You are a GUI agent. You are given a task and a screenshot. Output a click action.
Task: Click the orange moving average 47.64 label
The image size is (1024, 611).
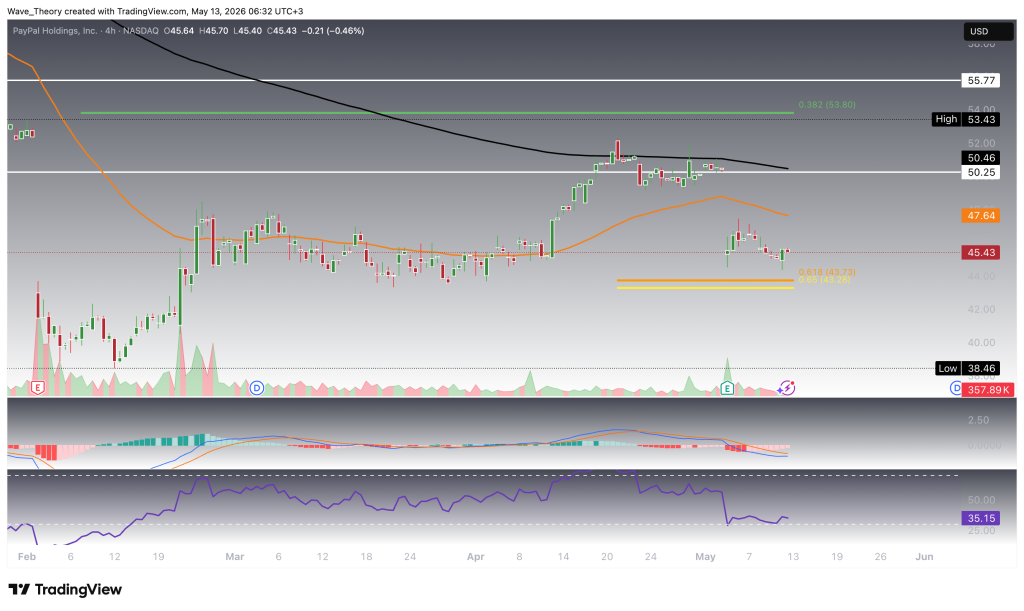pyautogui.click(x=981, y=215)
